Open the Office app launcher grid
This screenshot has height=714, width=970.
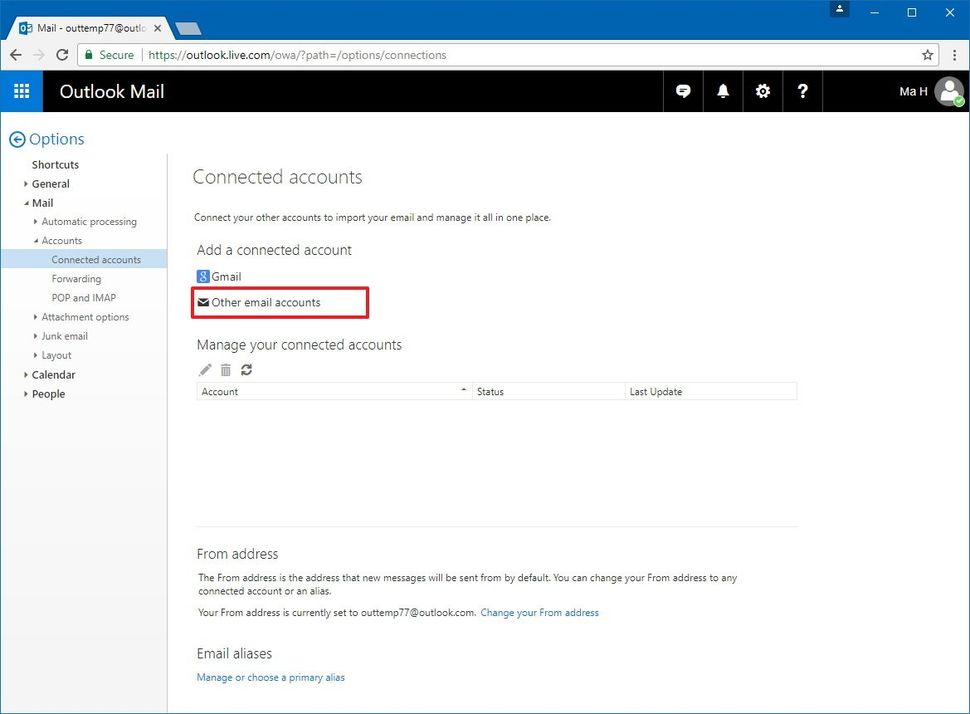pos(21,91)
